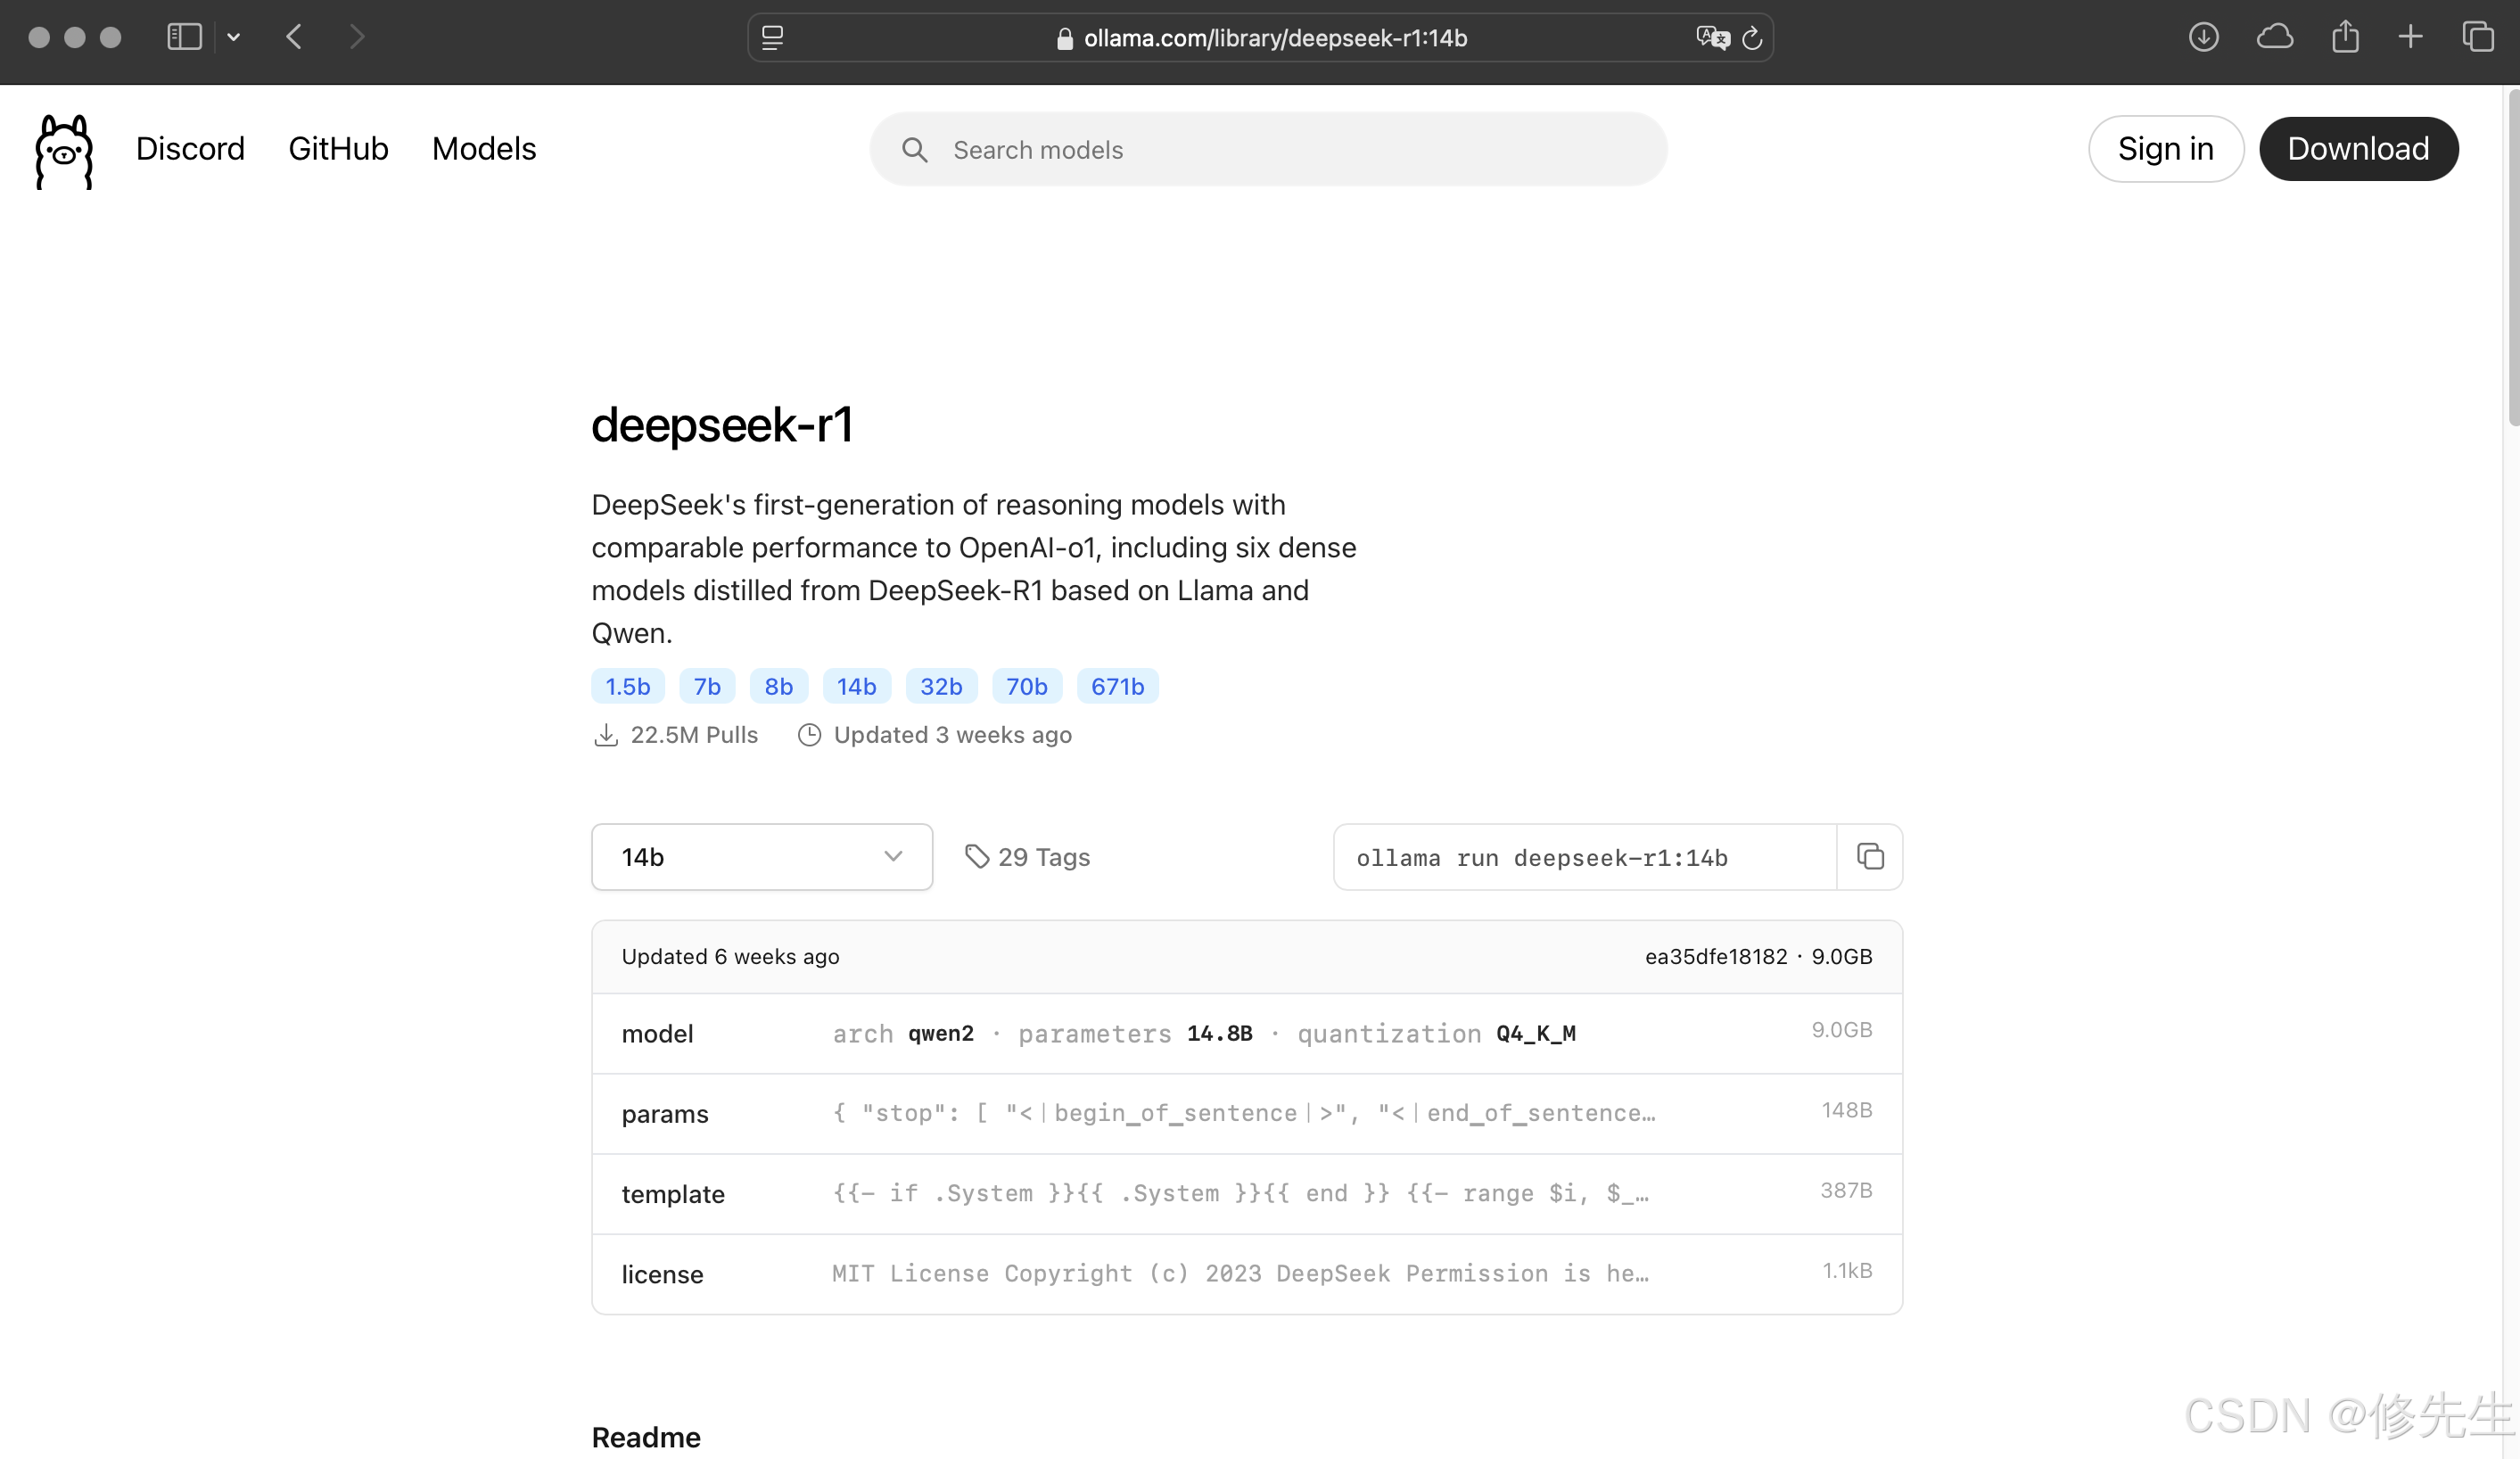This screenshot has width=2520, height=1459.
Task: Open Safari share sheet
Action: 2345,37
